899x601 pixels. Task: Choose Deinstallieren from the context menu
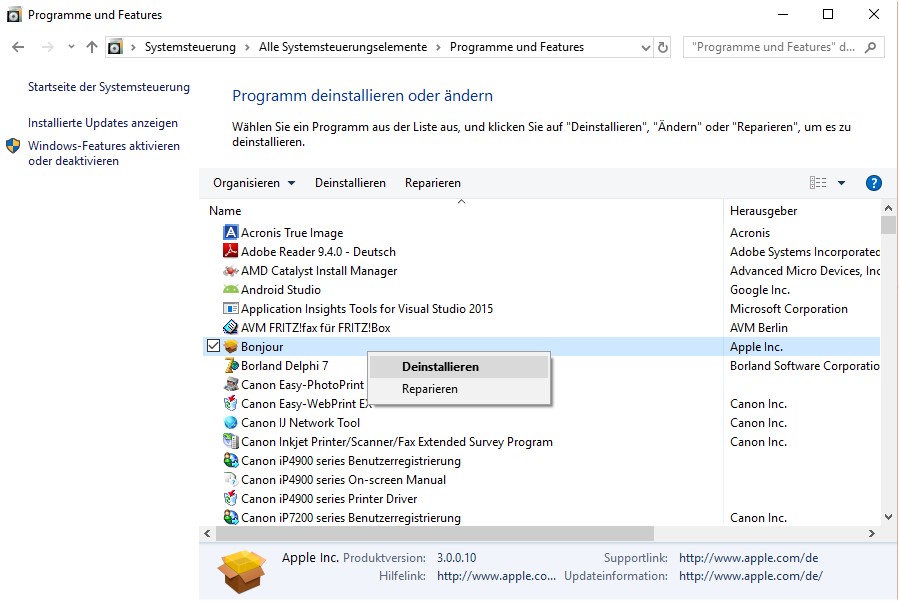pyautogui.click(x=459, y=366)
